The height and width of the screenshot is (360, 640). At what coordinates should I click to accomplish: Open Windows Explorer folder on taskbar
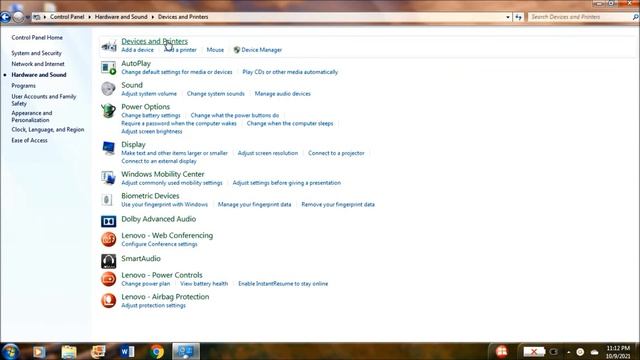pos(69,352)
